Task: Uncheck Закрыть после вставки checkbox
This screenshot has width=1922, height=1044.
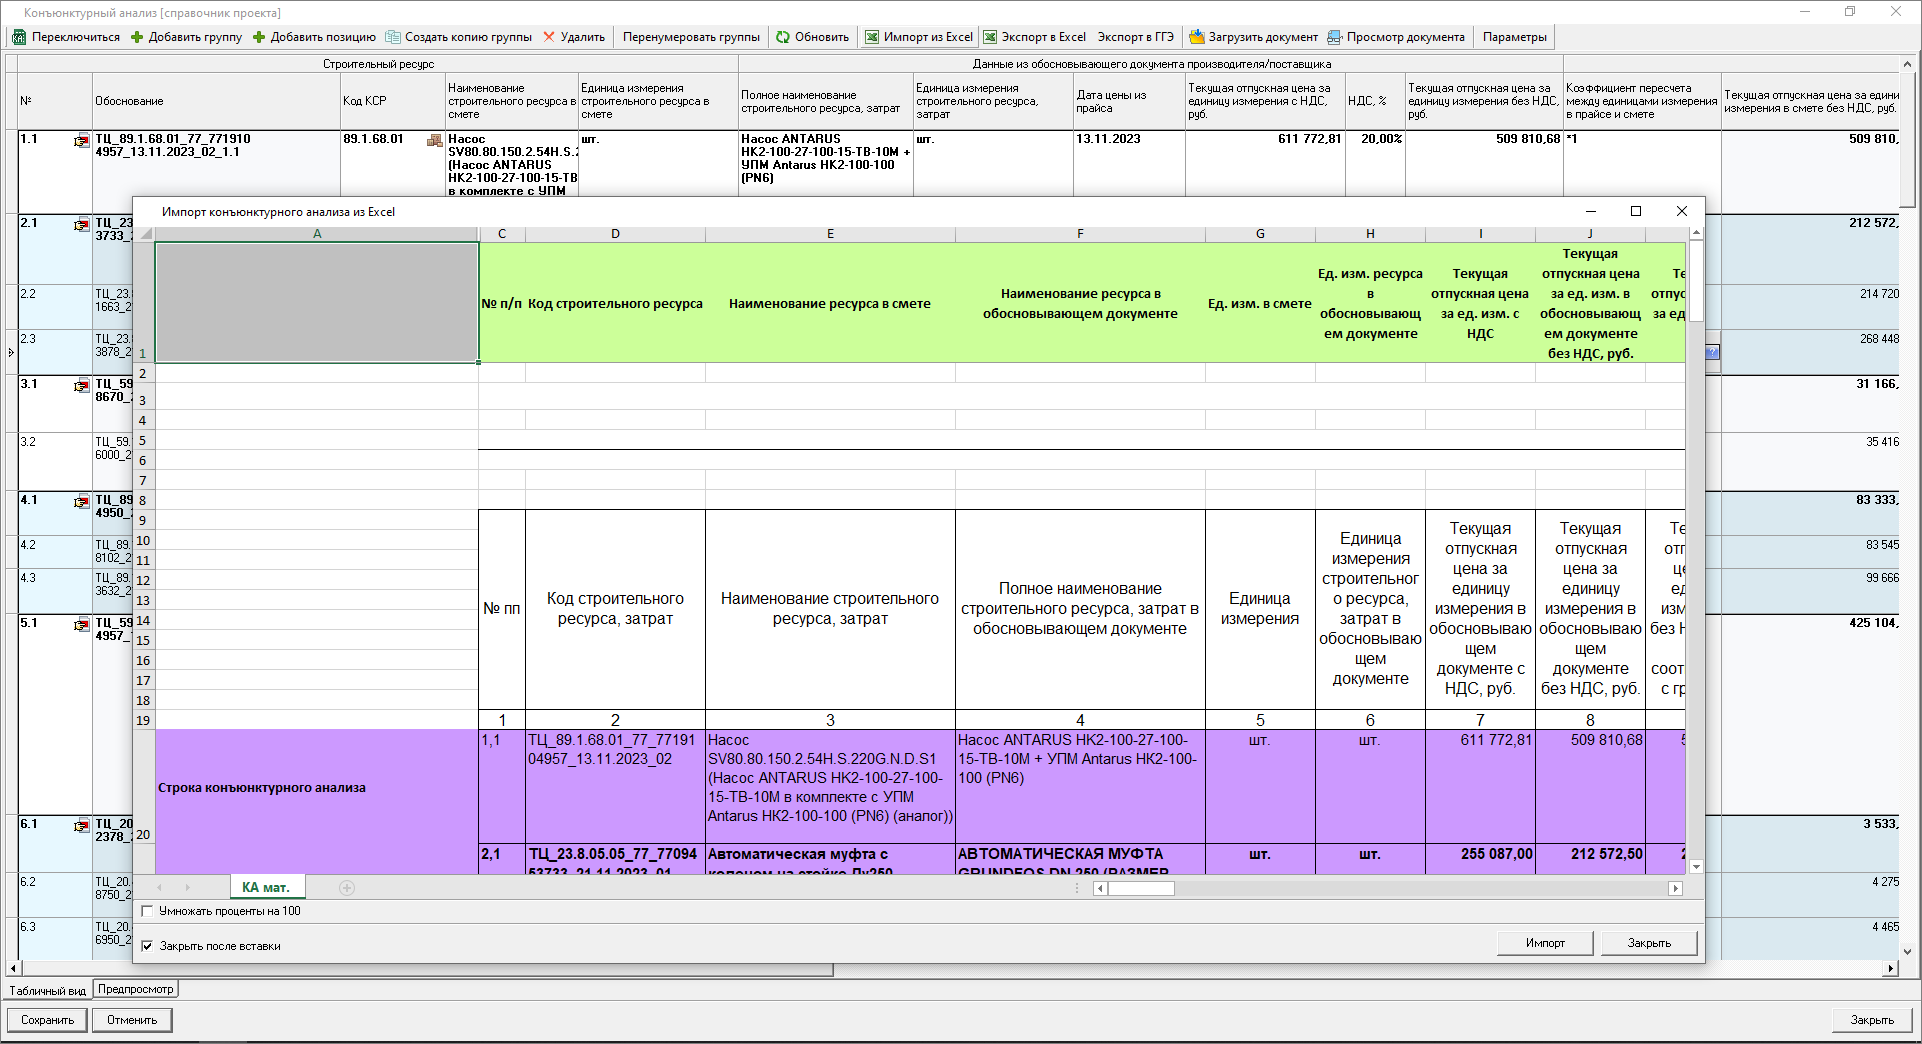Action: [148, 946]
